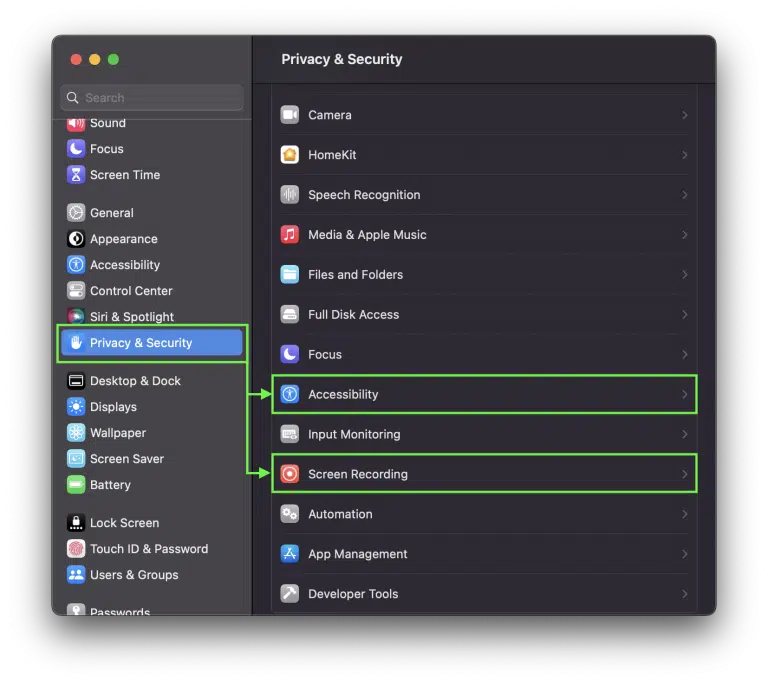
Task: Open Touch ID & Password label
Action: click(x=149, y=549)
